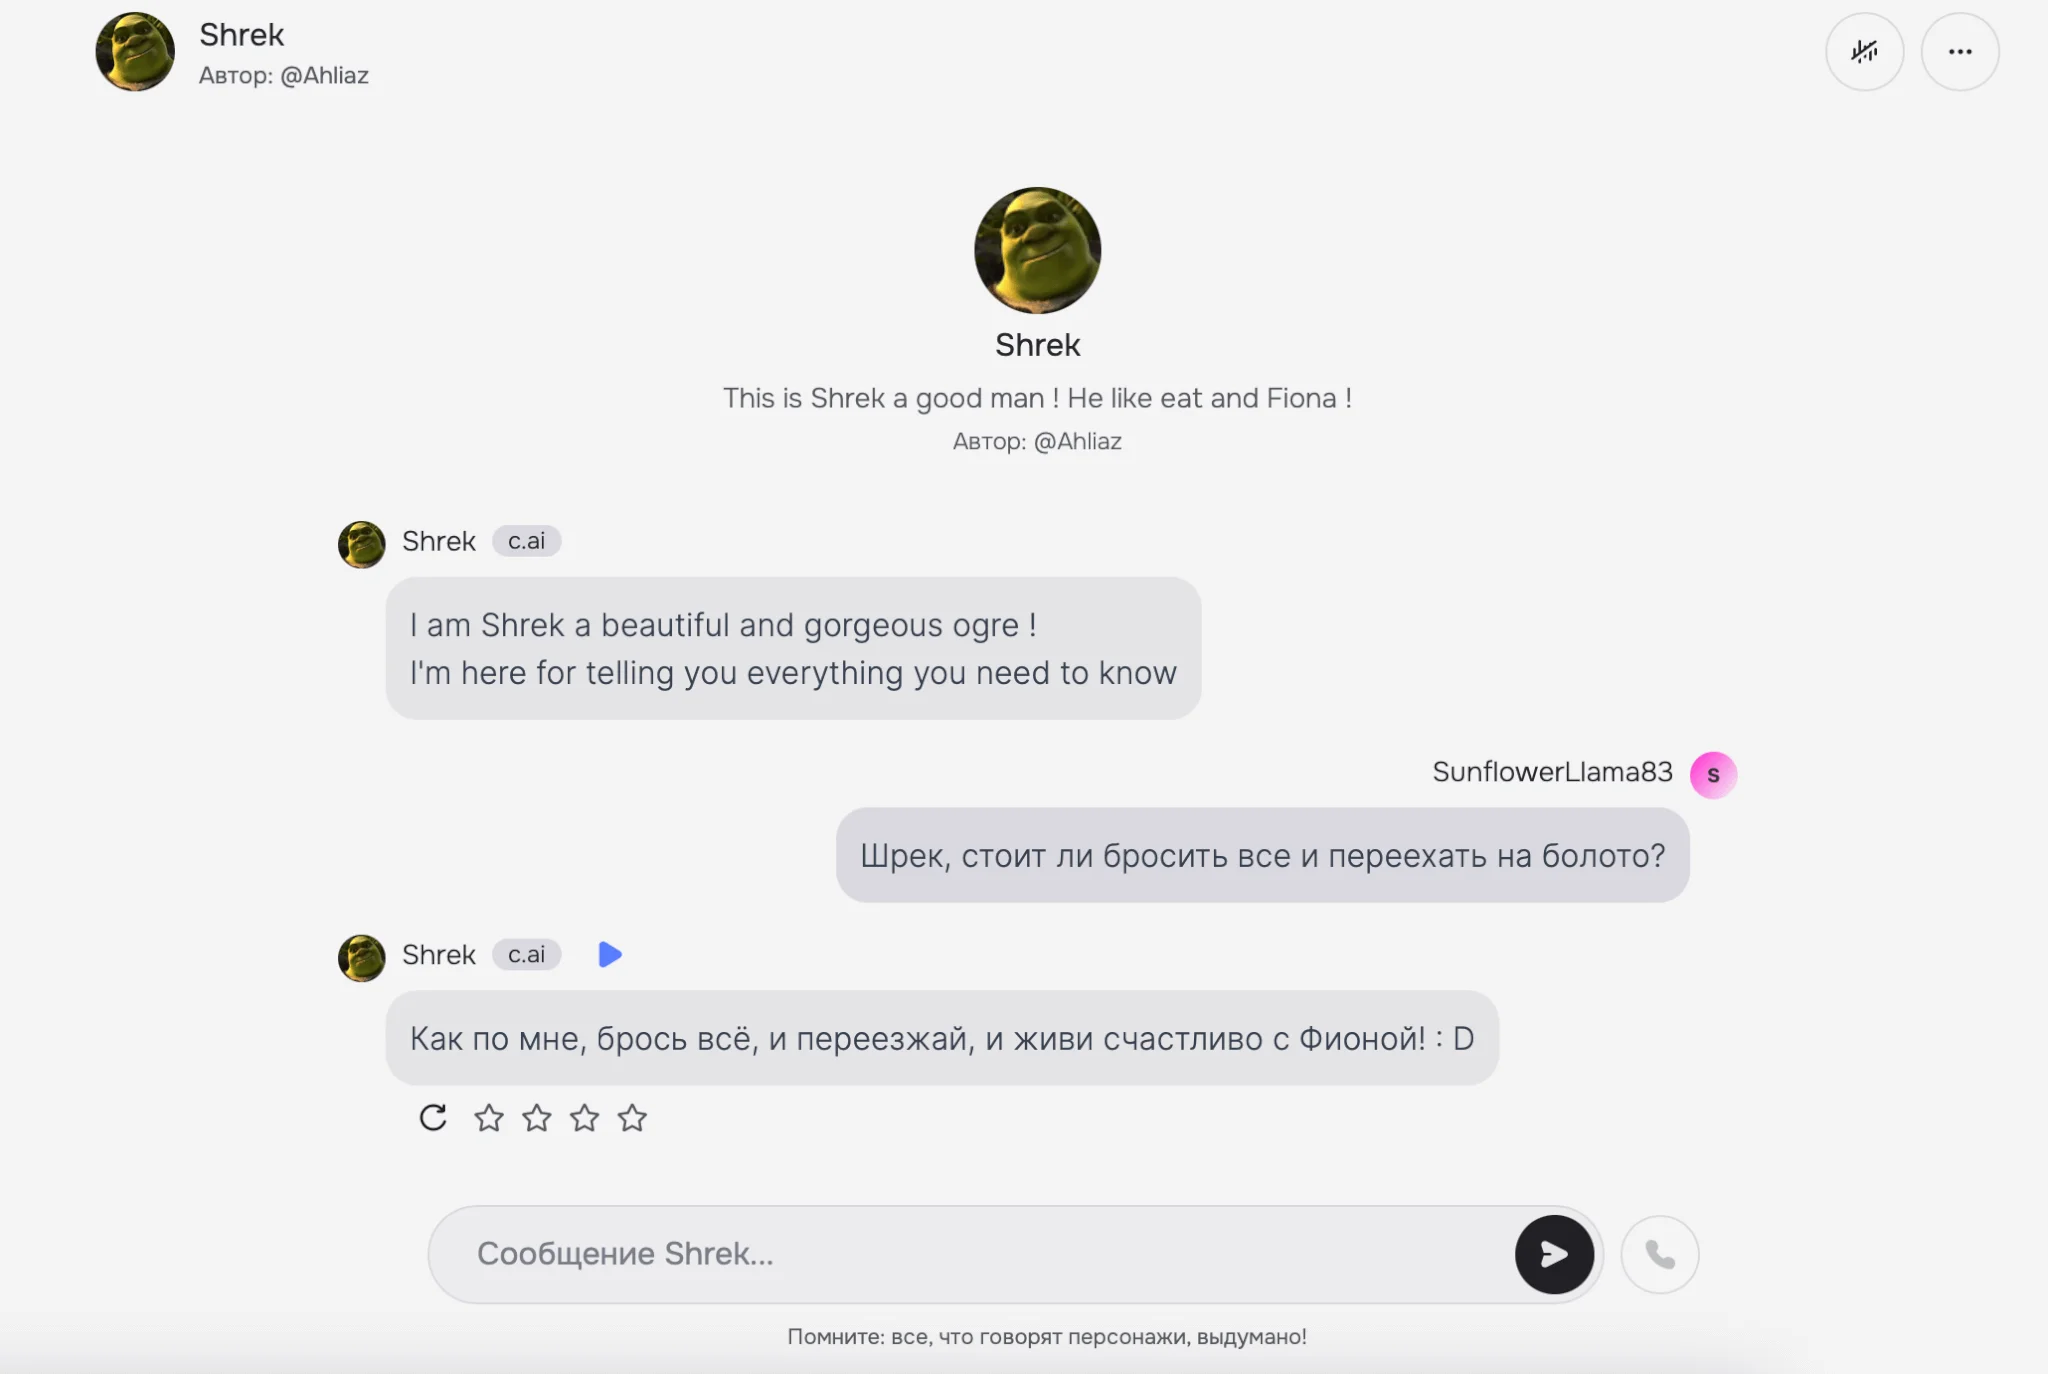The image size is (2048, 1374).
Task: Regenerate Shrek's last response
Action: tap(433, 1117)
